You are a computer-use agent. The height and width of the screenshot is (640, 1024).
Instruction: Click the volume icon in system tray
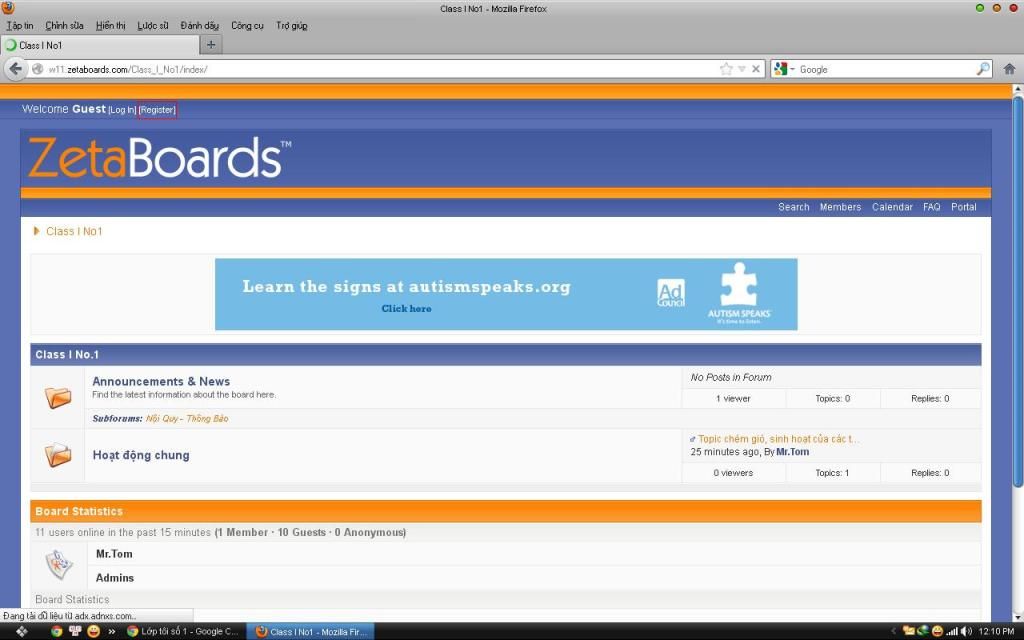965,631
